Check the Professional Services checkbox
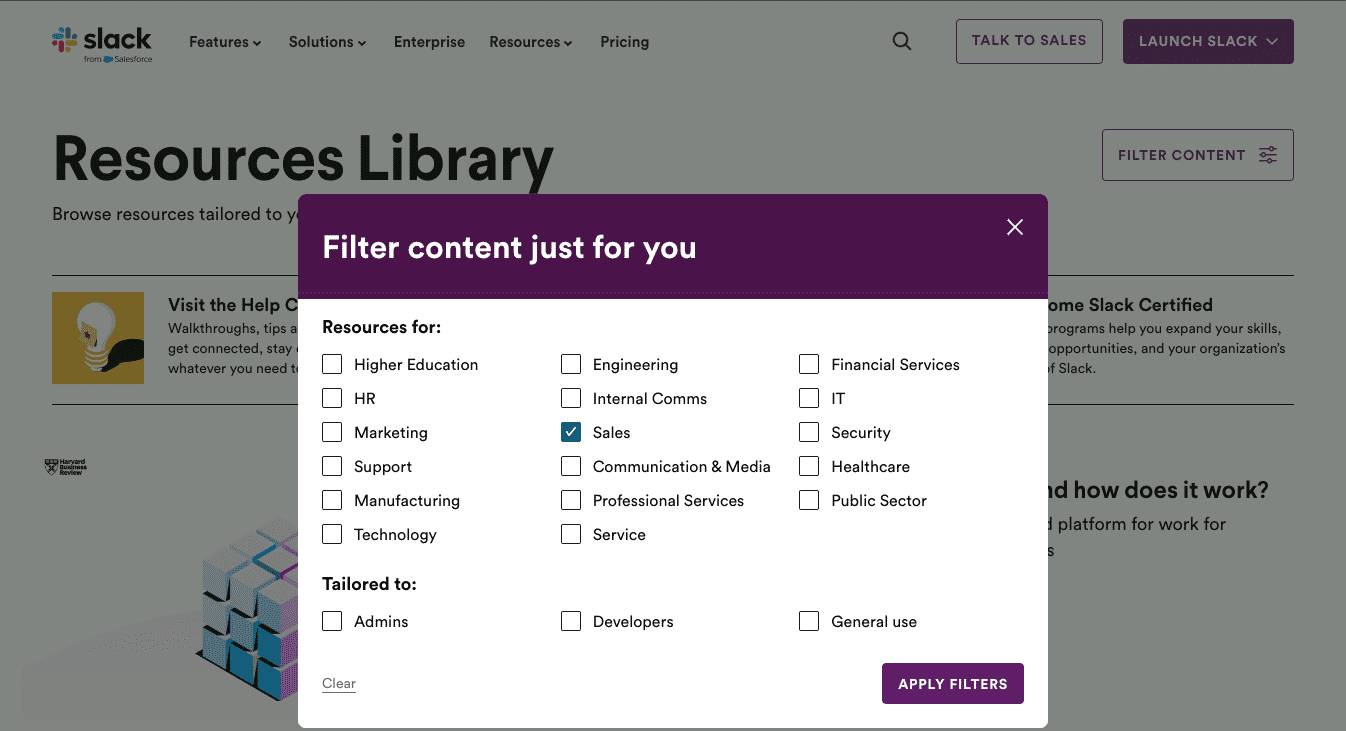 click(571, 500)
